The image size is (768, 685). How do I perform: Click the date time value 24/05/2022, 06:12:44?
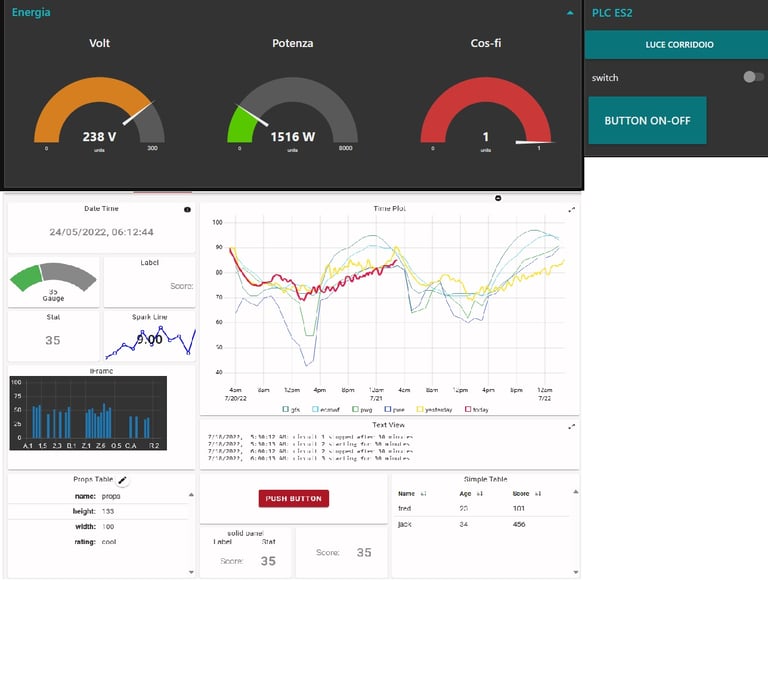101,232
